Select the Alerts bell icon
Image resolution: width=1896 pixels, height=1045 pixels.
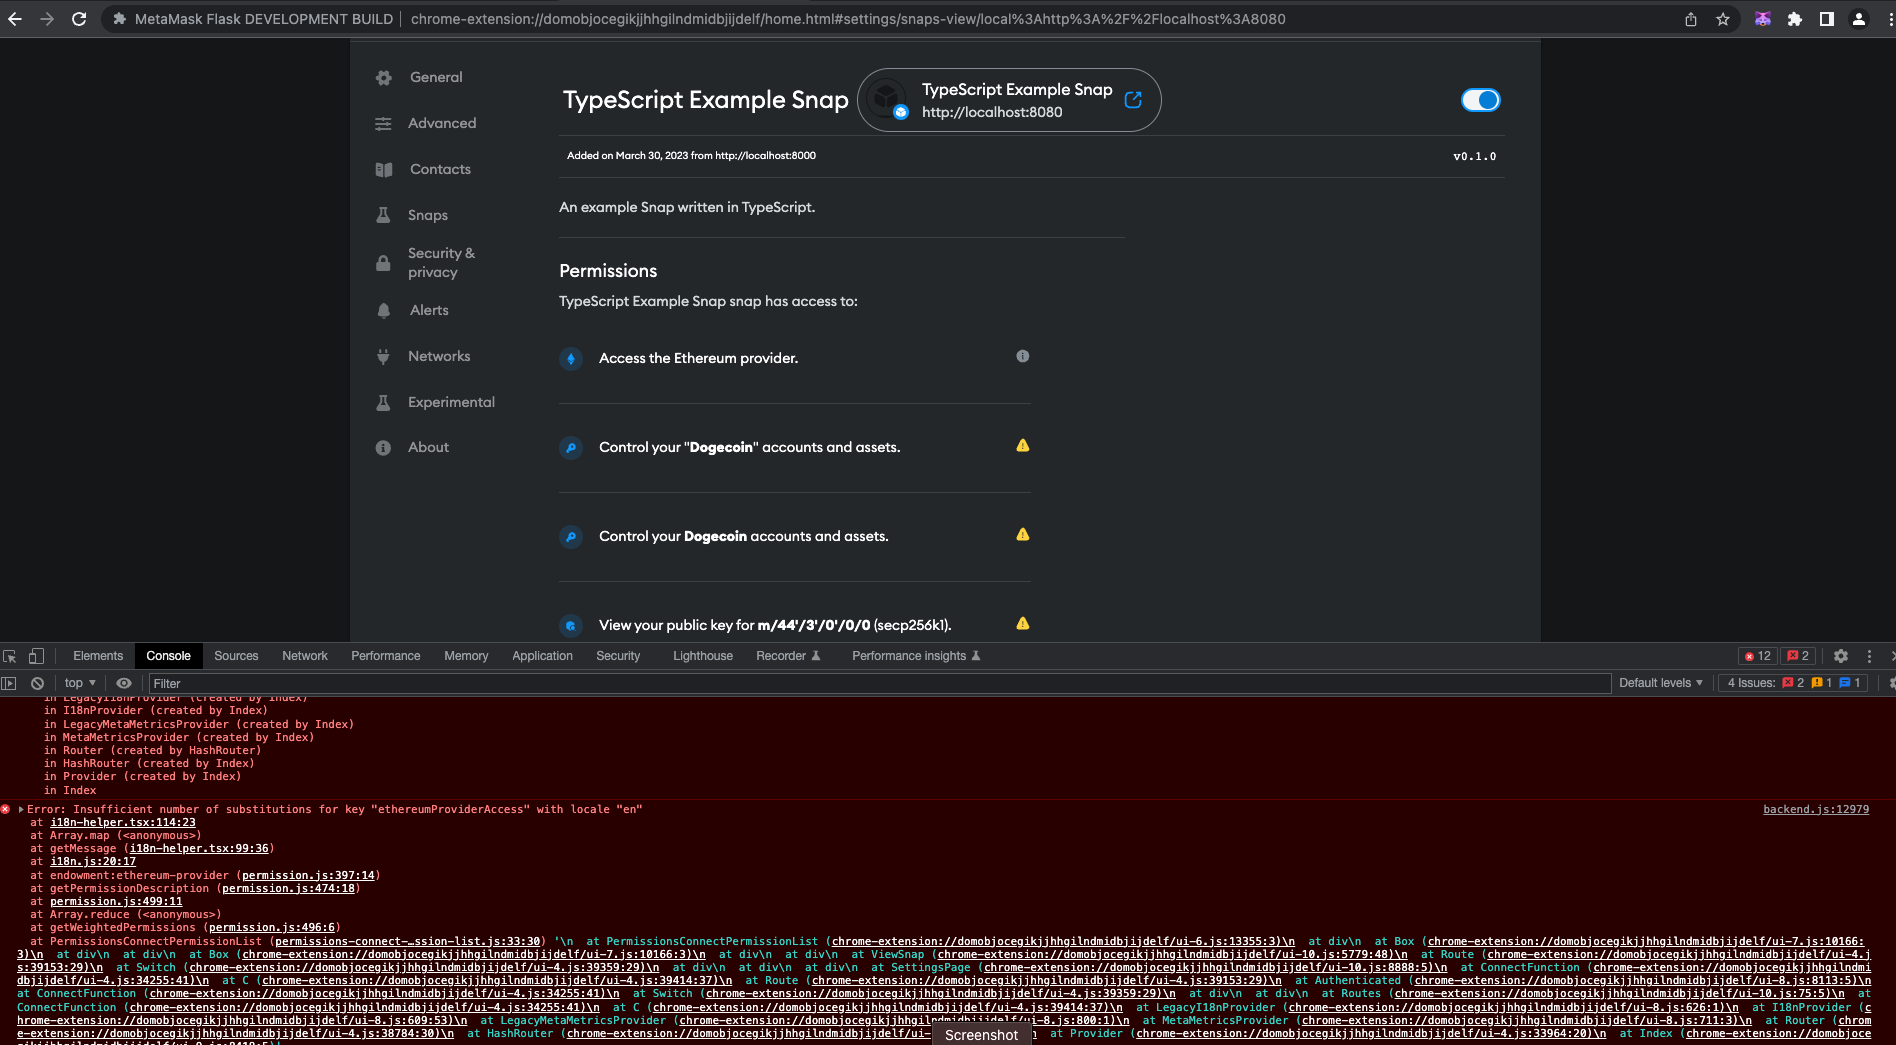384,310
